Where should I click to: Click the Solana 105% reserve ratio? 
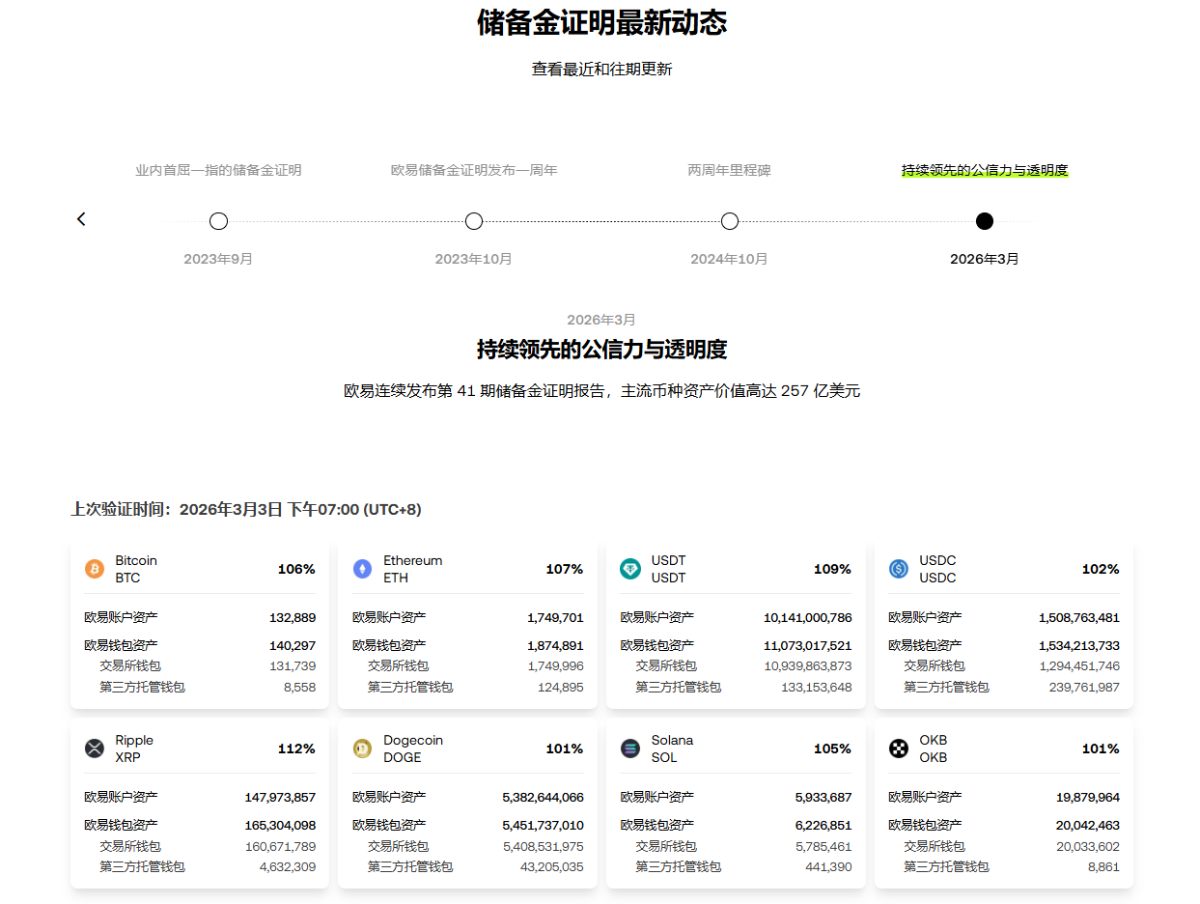832,749
